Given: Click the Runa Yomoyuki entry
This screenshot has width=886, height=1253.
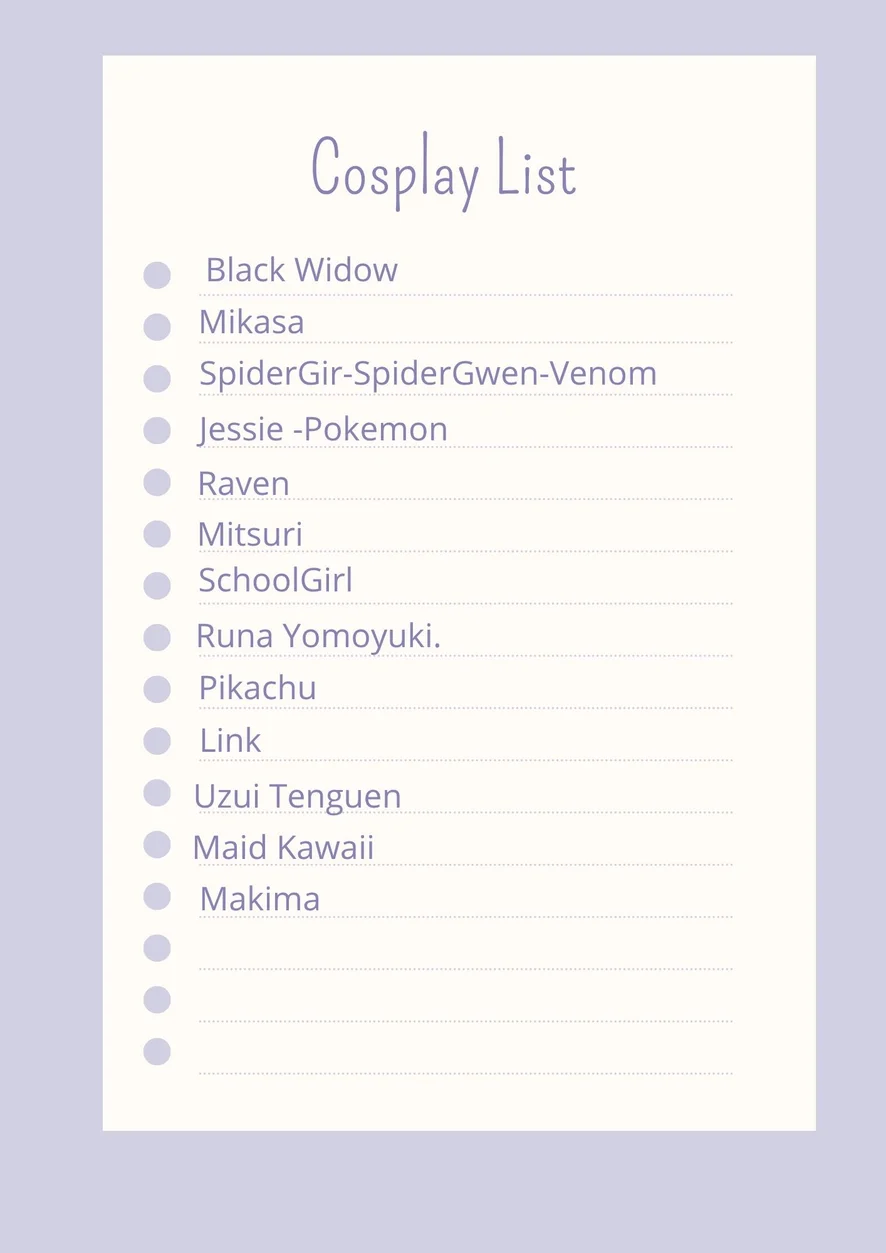Looking at the screenshot, I should click(318, 635).
